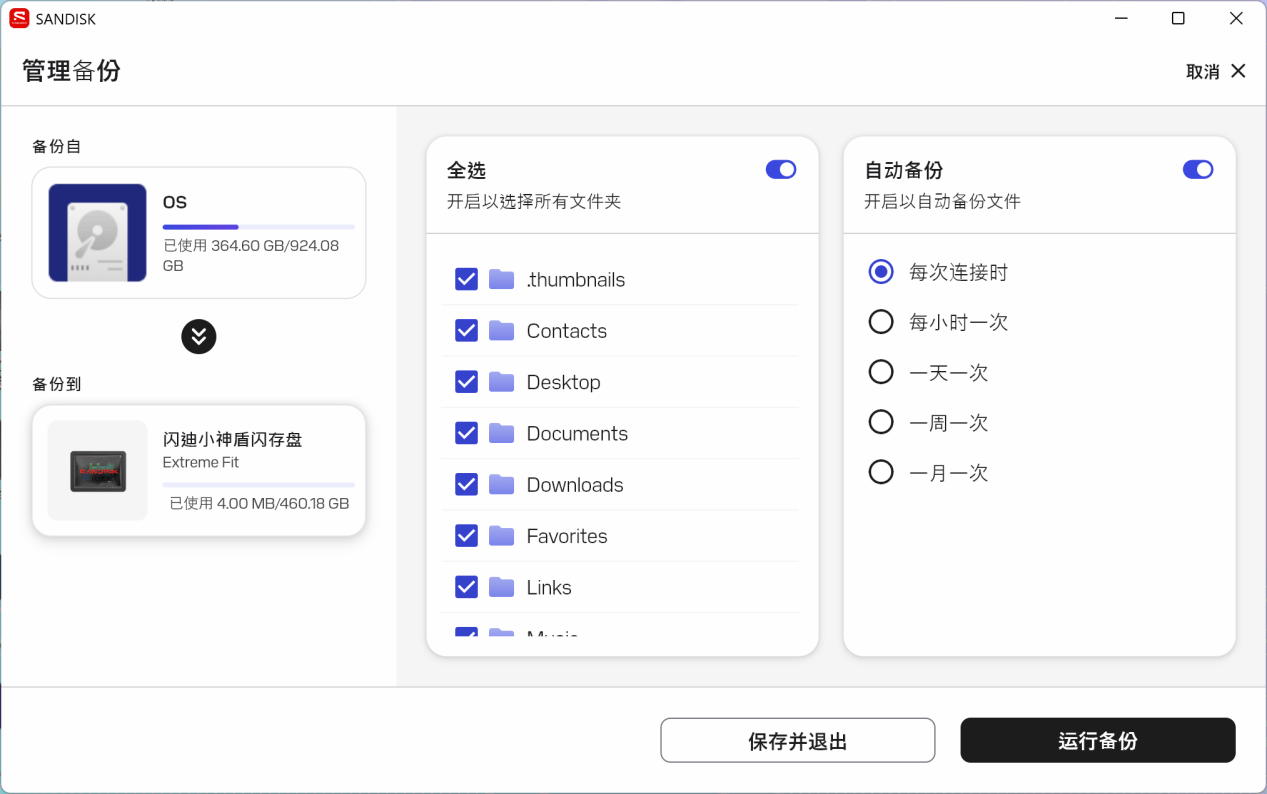
Task: Toggle the 全选 select-all switch
Action: (781, 170)
